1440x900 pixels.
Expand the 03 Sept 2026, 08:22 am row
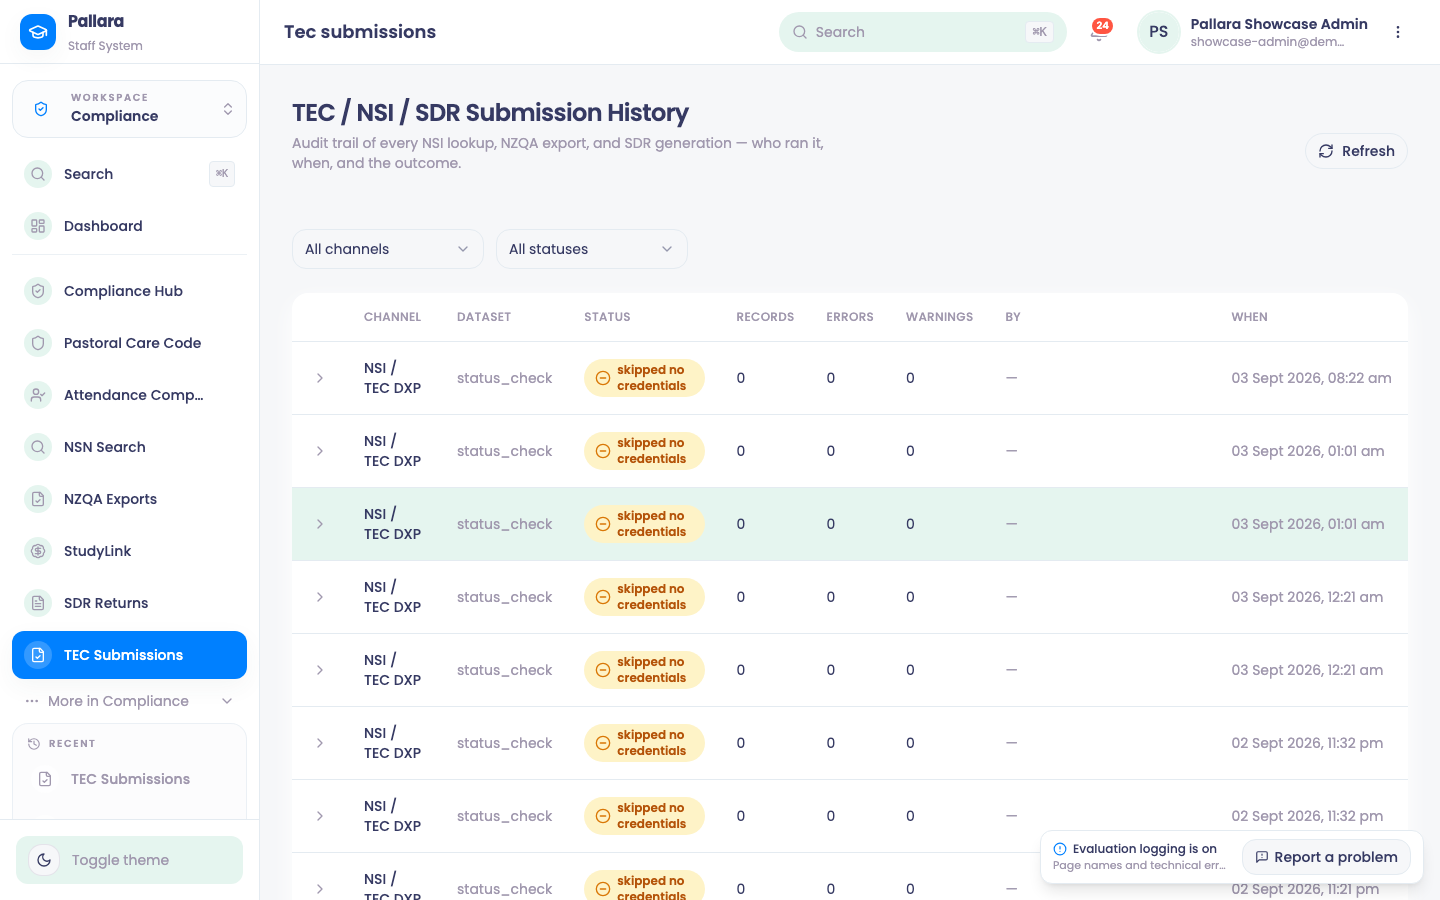point(320,378)
